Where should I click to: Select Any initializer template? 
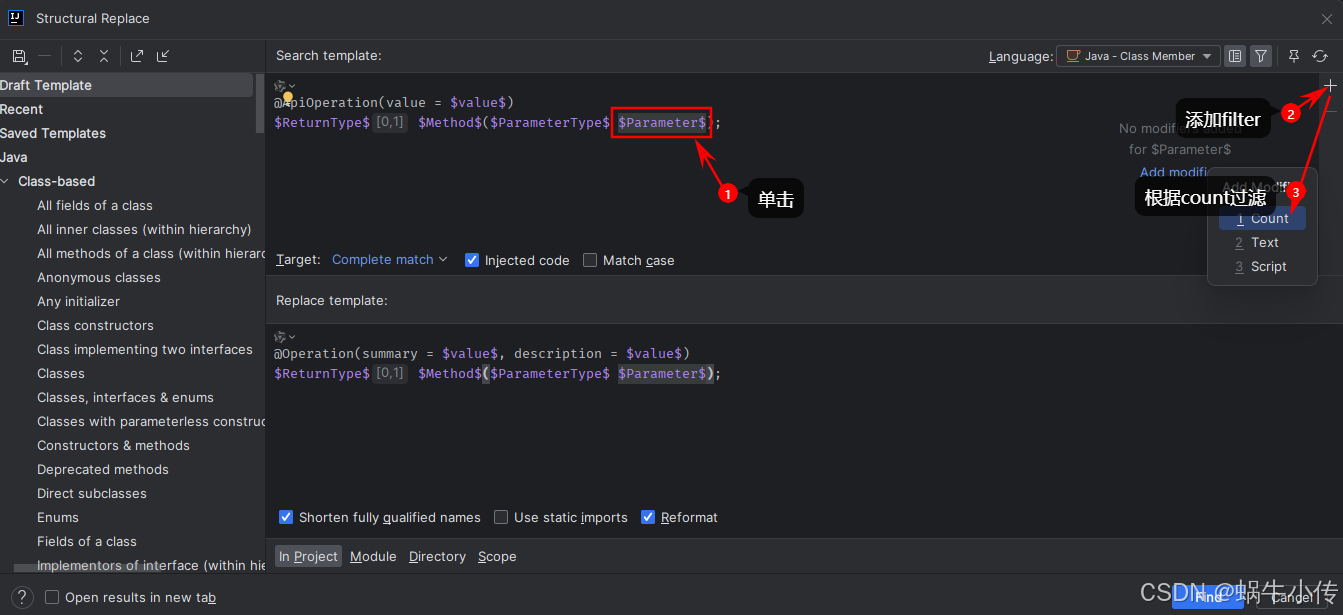(x=78, y=301)
